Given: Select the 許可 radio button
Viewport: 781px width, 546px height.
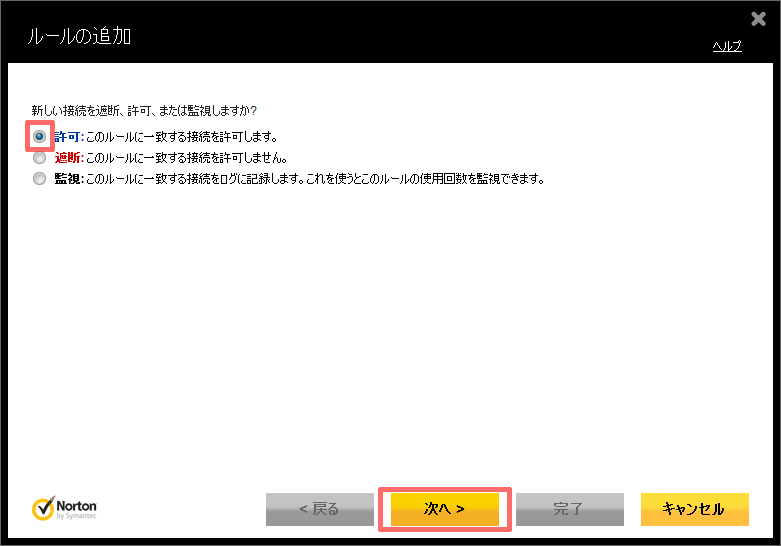Looking at the screenshot, I should click(39, 136).
